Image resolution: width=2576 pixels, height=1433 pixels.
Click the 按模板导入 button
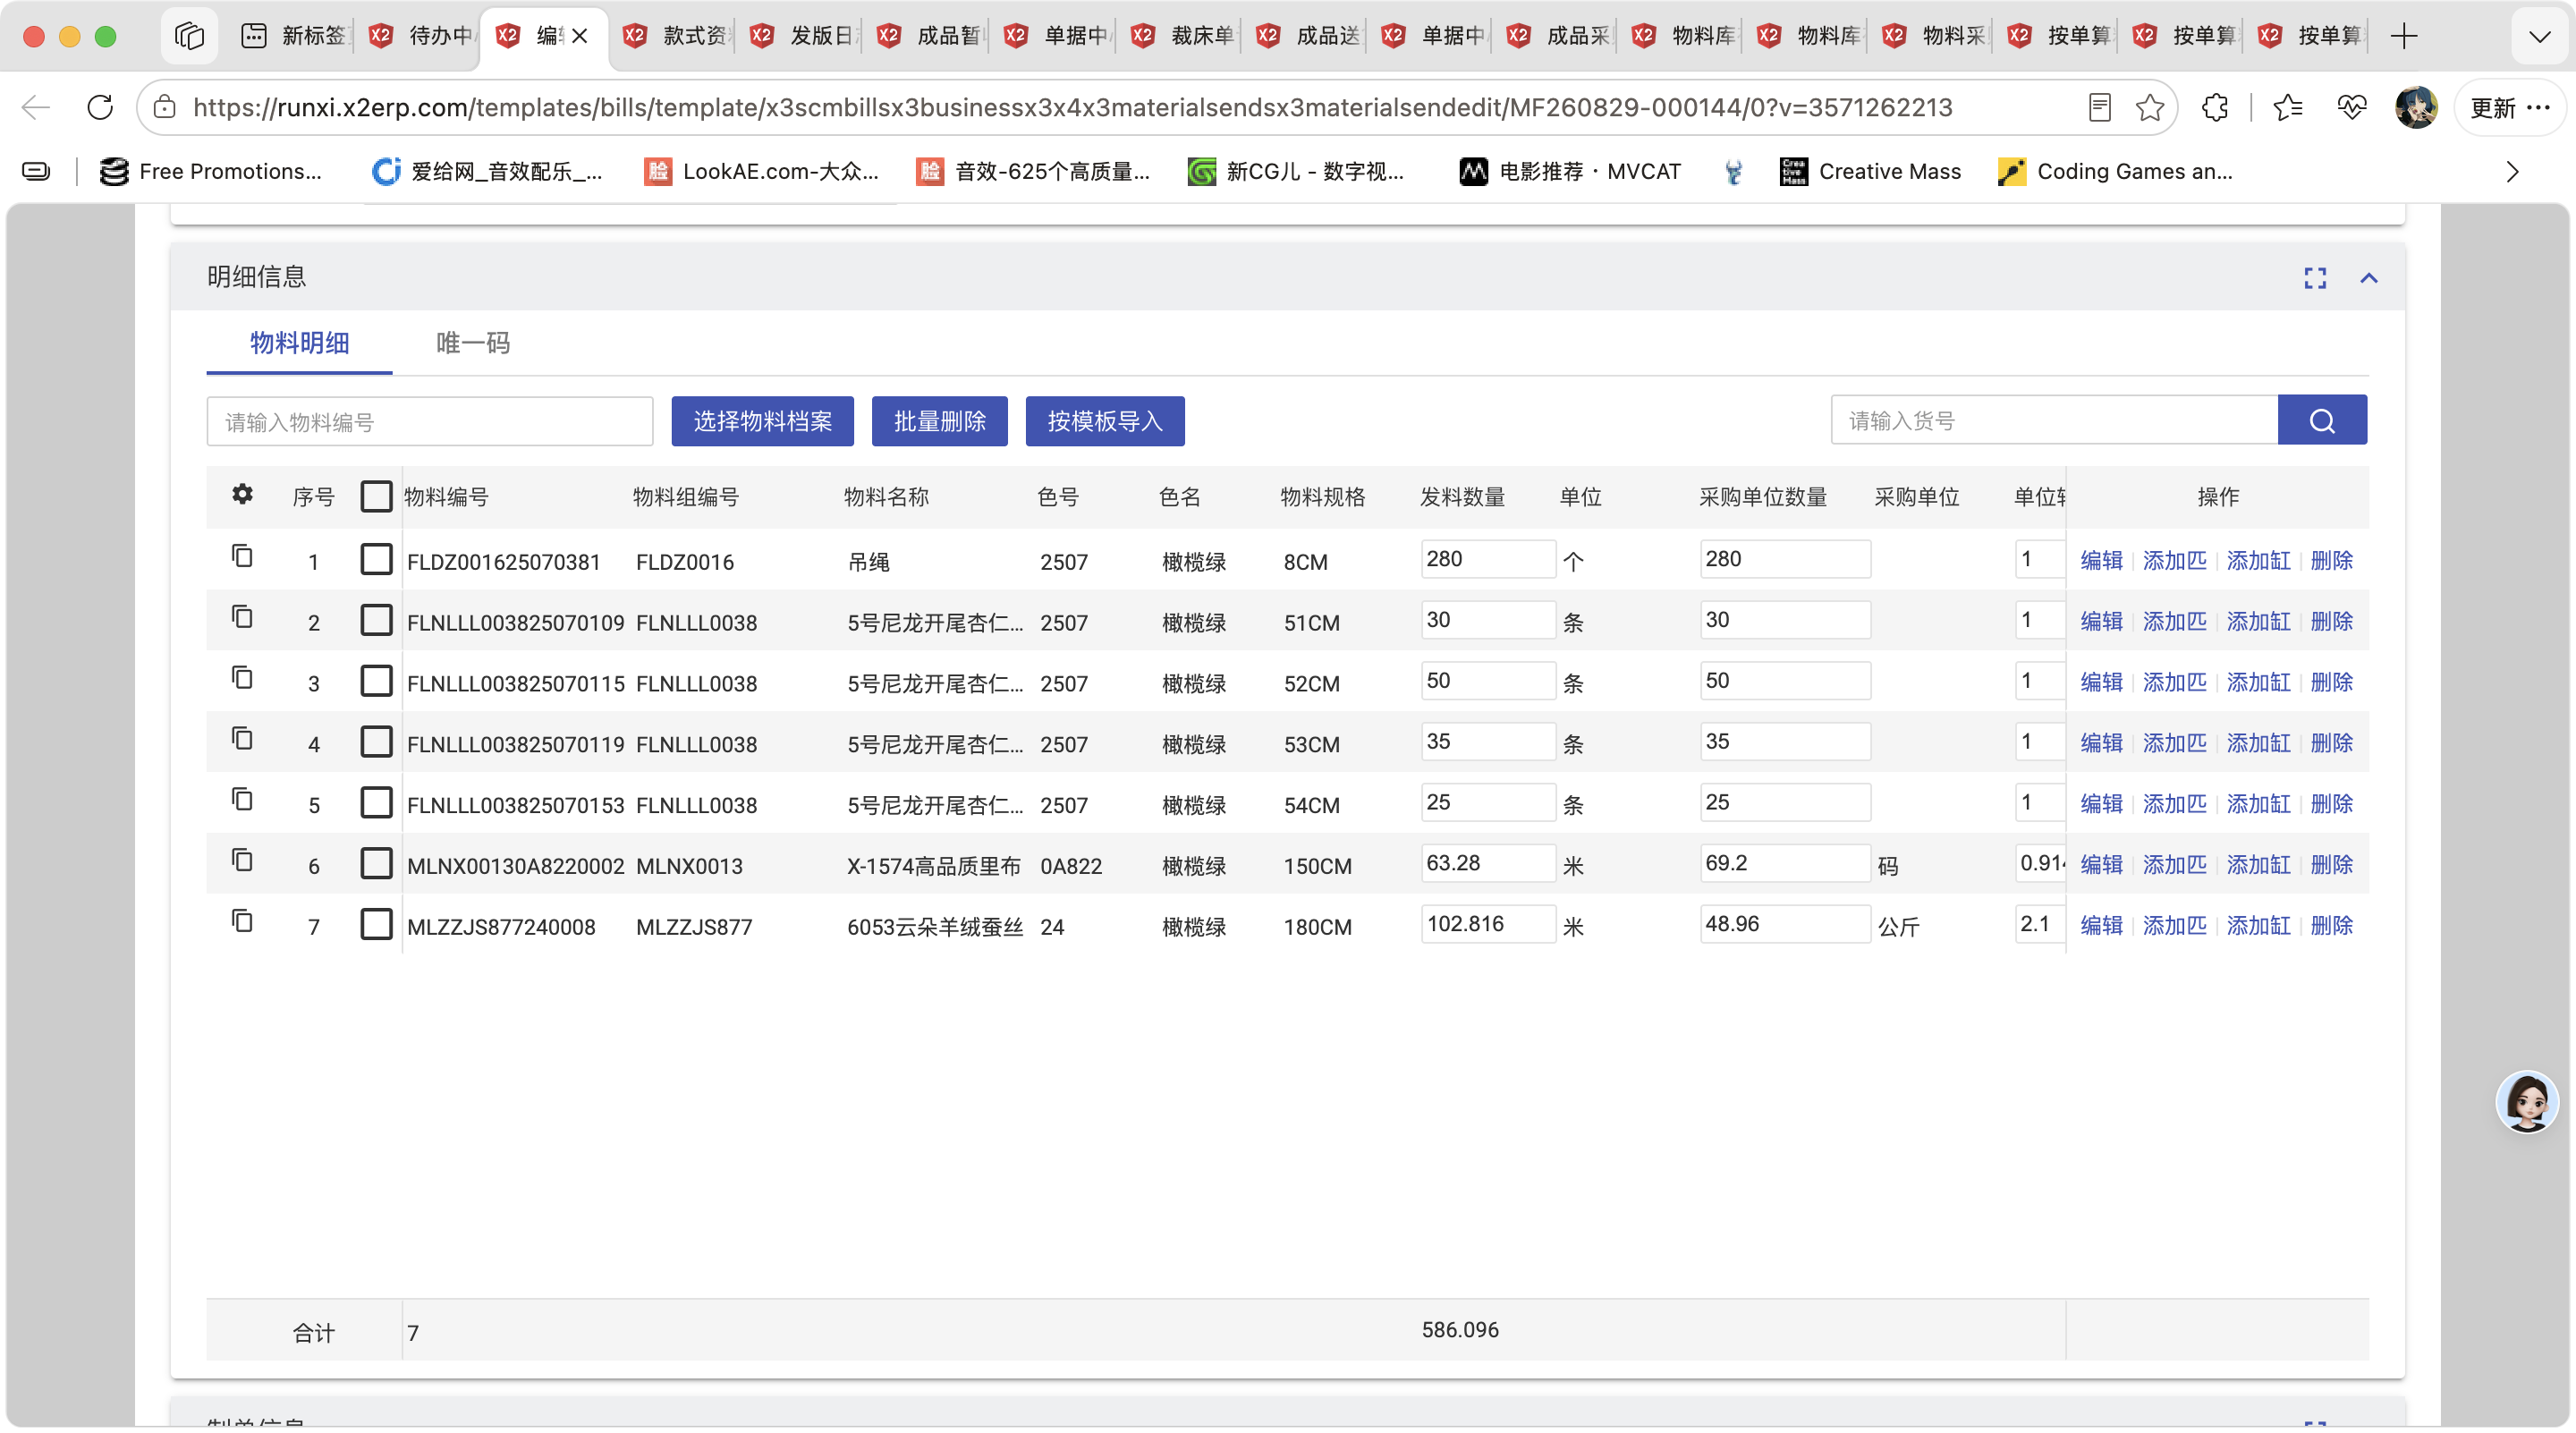(1105, 421)
